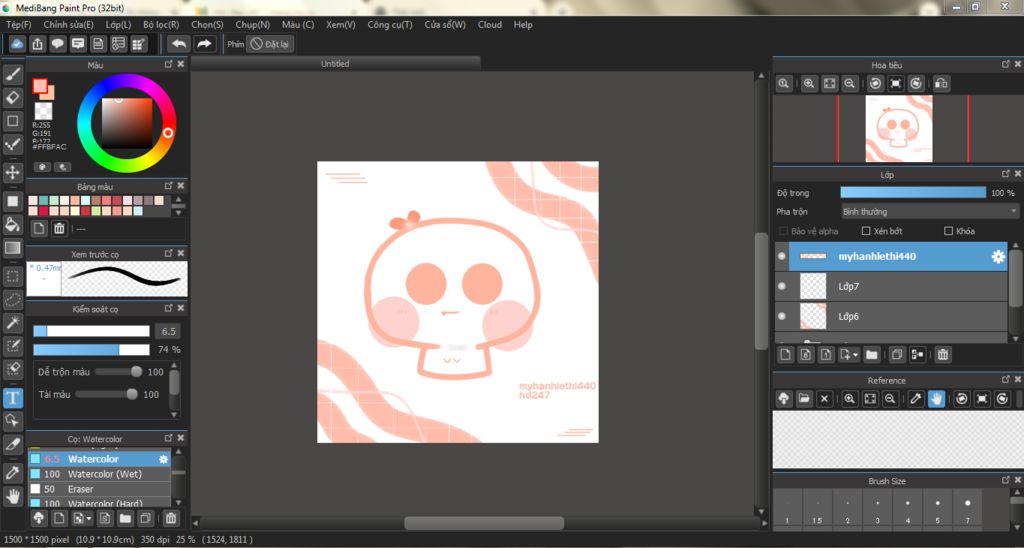
Task: Open the Chỉnh sửa(E) menu
Action: tap(69, 24)
